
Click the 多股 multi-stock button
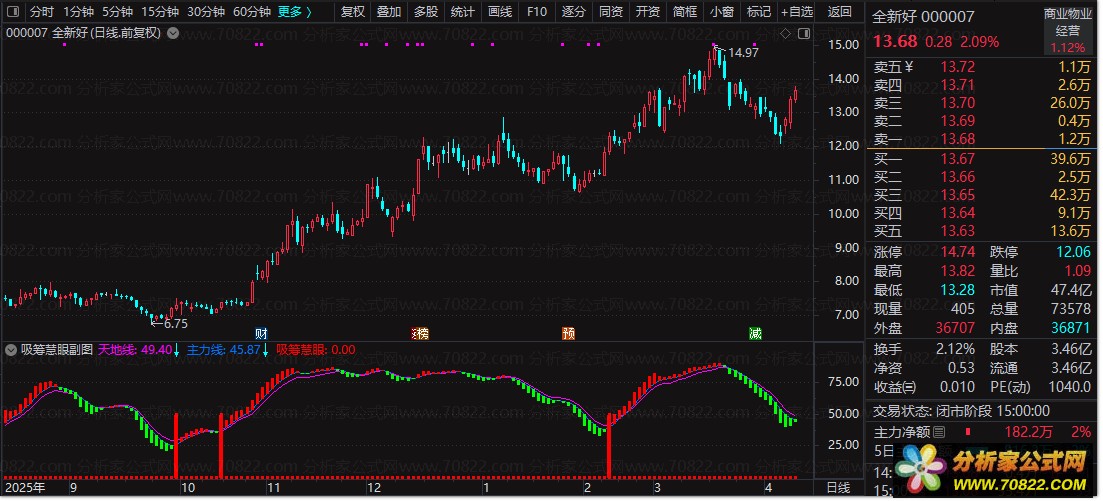[426, 11]
